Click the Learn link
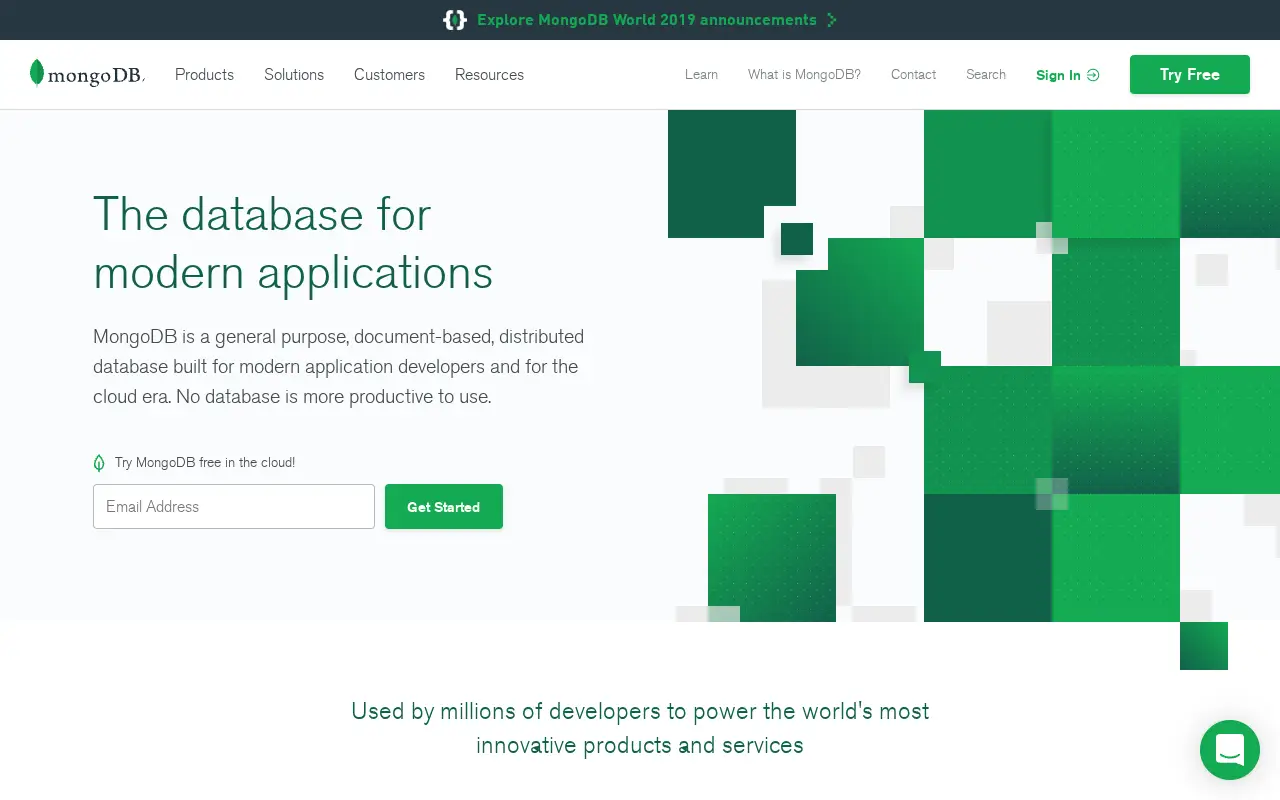 (x=701, y=75)
